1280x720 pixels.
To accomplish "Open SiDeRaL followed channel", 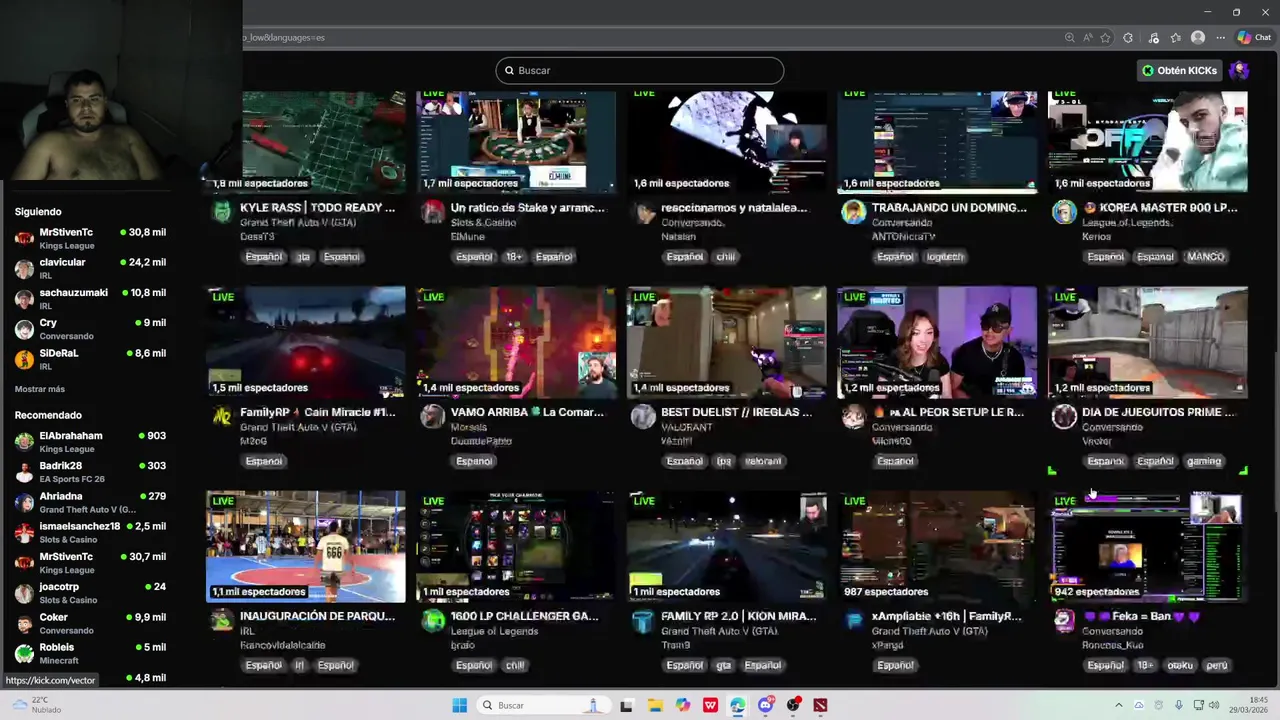I will [x=90, y=359].
